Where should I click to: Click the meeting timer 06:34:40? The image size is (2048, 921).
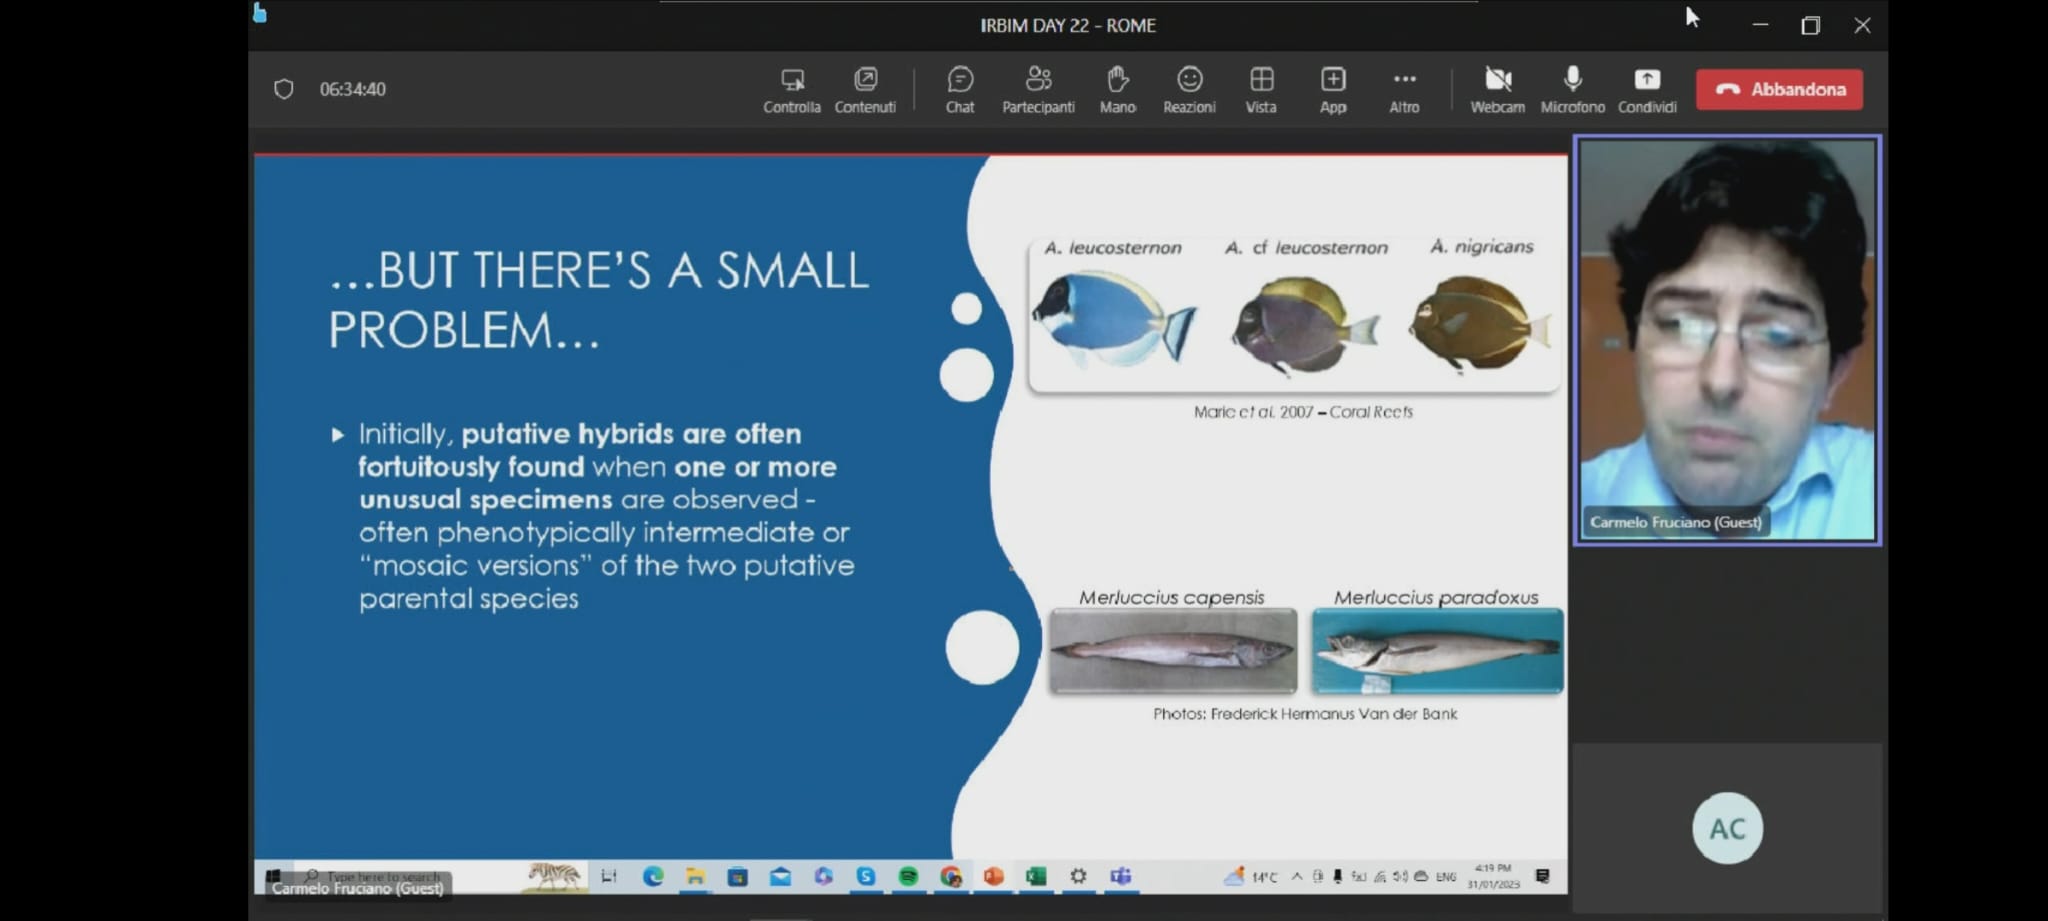[x=352, y=89]
